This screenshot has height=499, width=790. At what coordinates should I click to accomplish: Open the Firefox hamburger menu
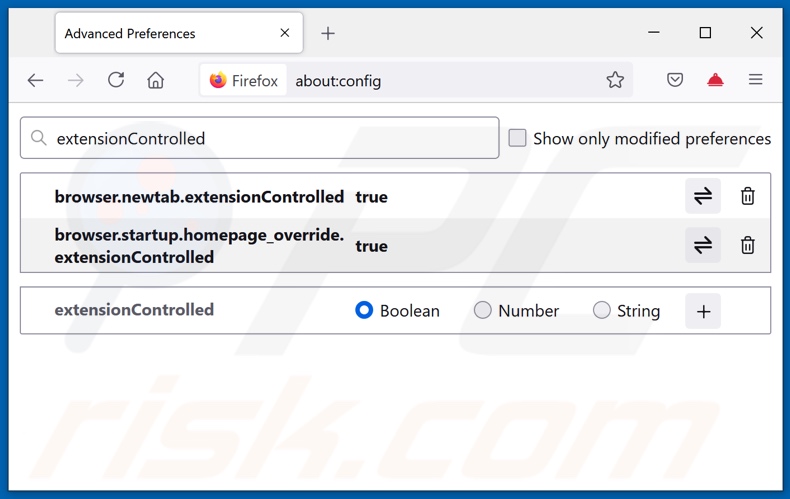point(755,80)
